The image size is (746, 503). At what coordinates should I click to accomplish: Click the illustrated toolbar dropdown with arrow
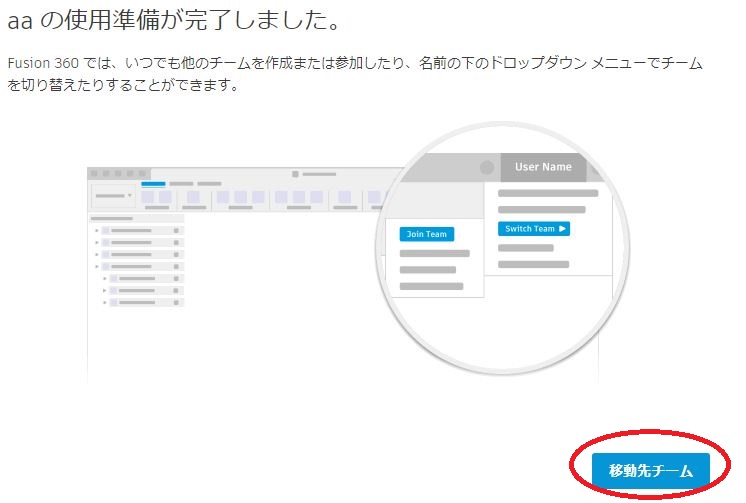click(115, 196)
